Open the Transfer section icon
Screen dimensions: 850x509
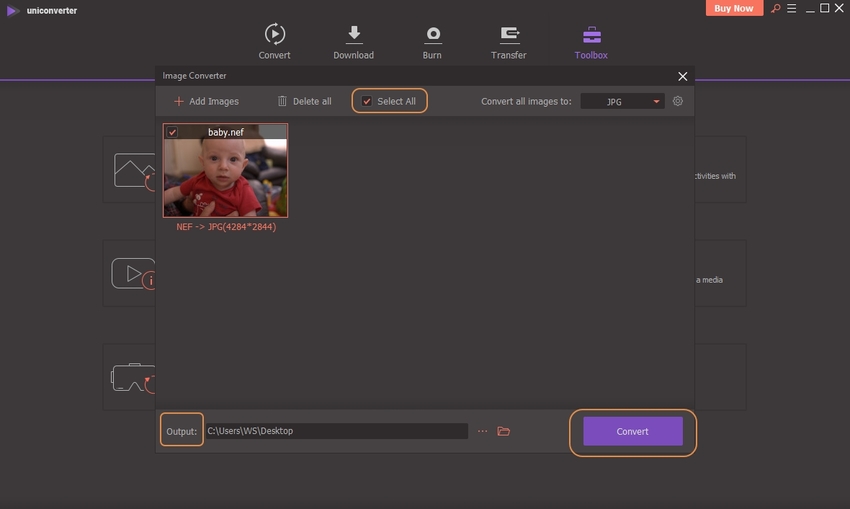click(x=509, y=35)
